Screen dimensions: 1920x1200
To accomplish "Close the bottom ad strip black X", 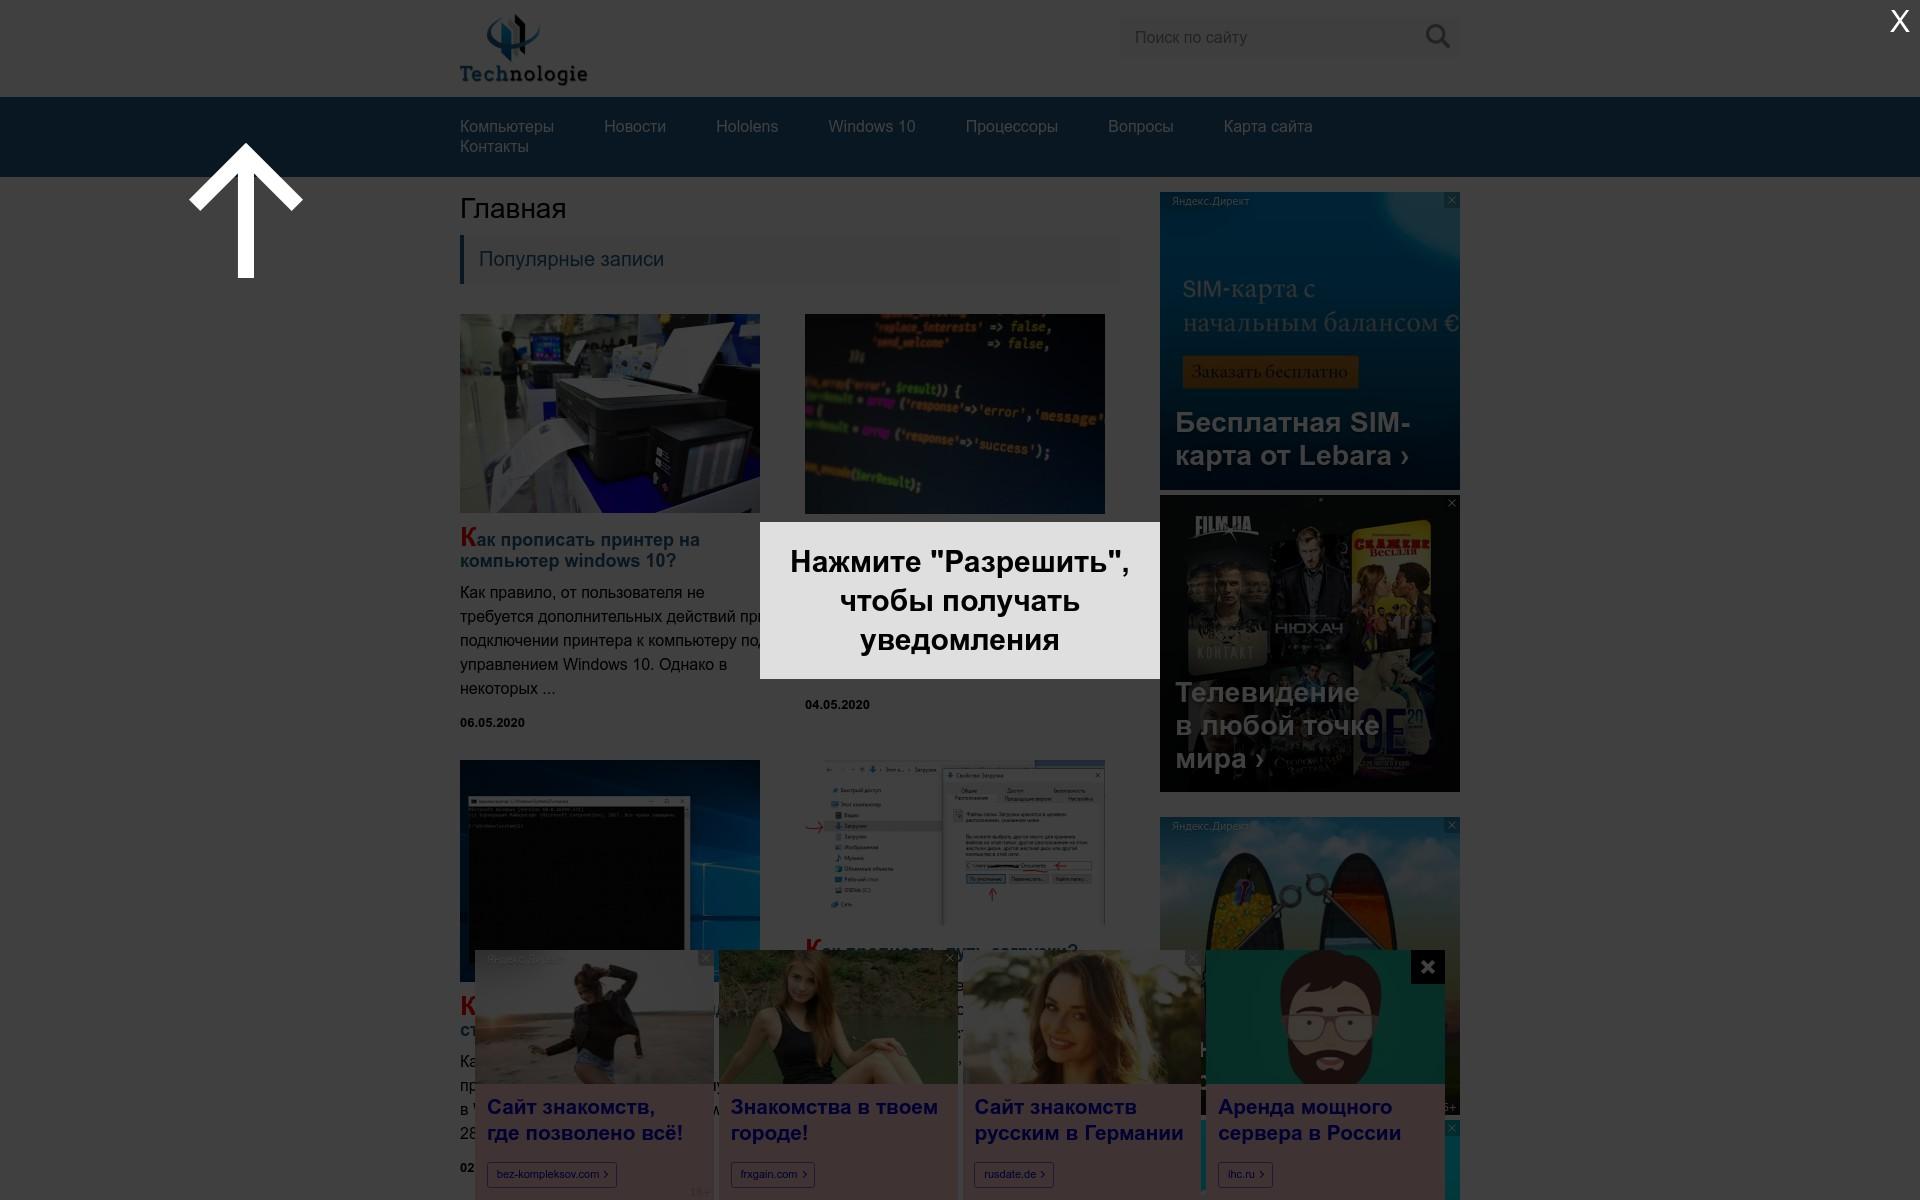I will pos(1427,967).
